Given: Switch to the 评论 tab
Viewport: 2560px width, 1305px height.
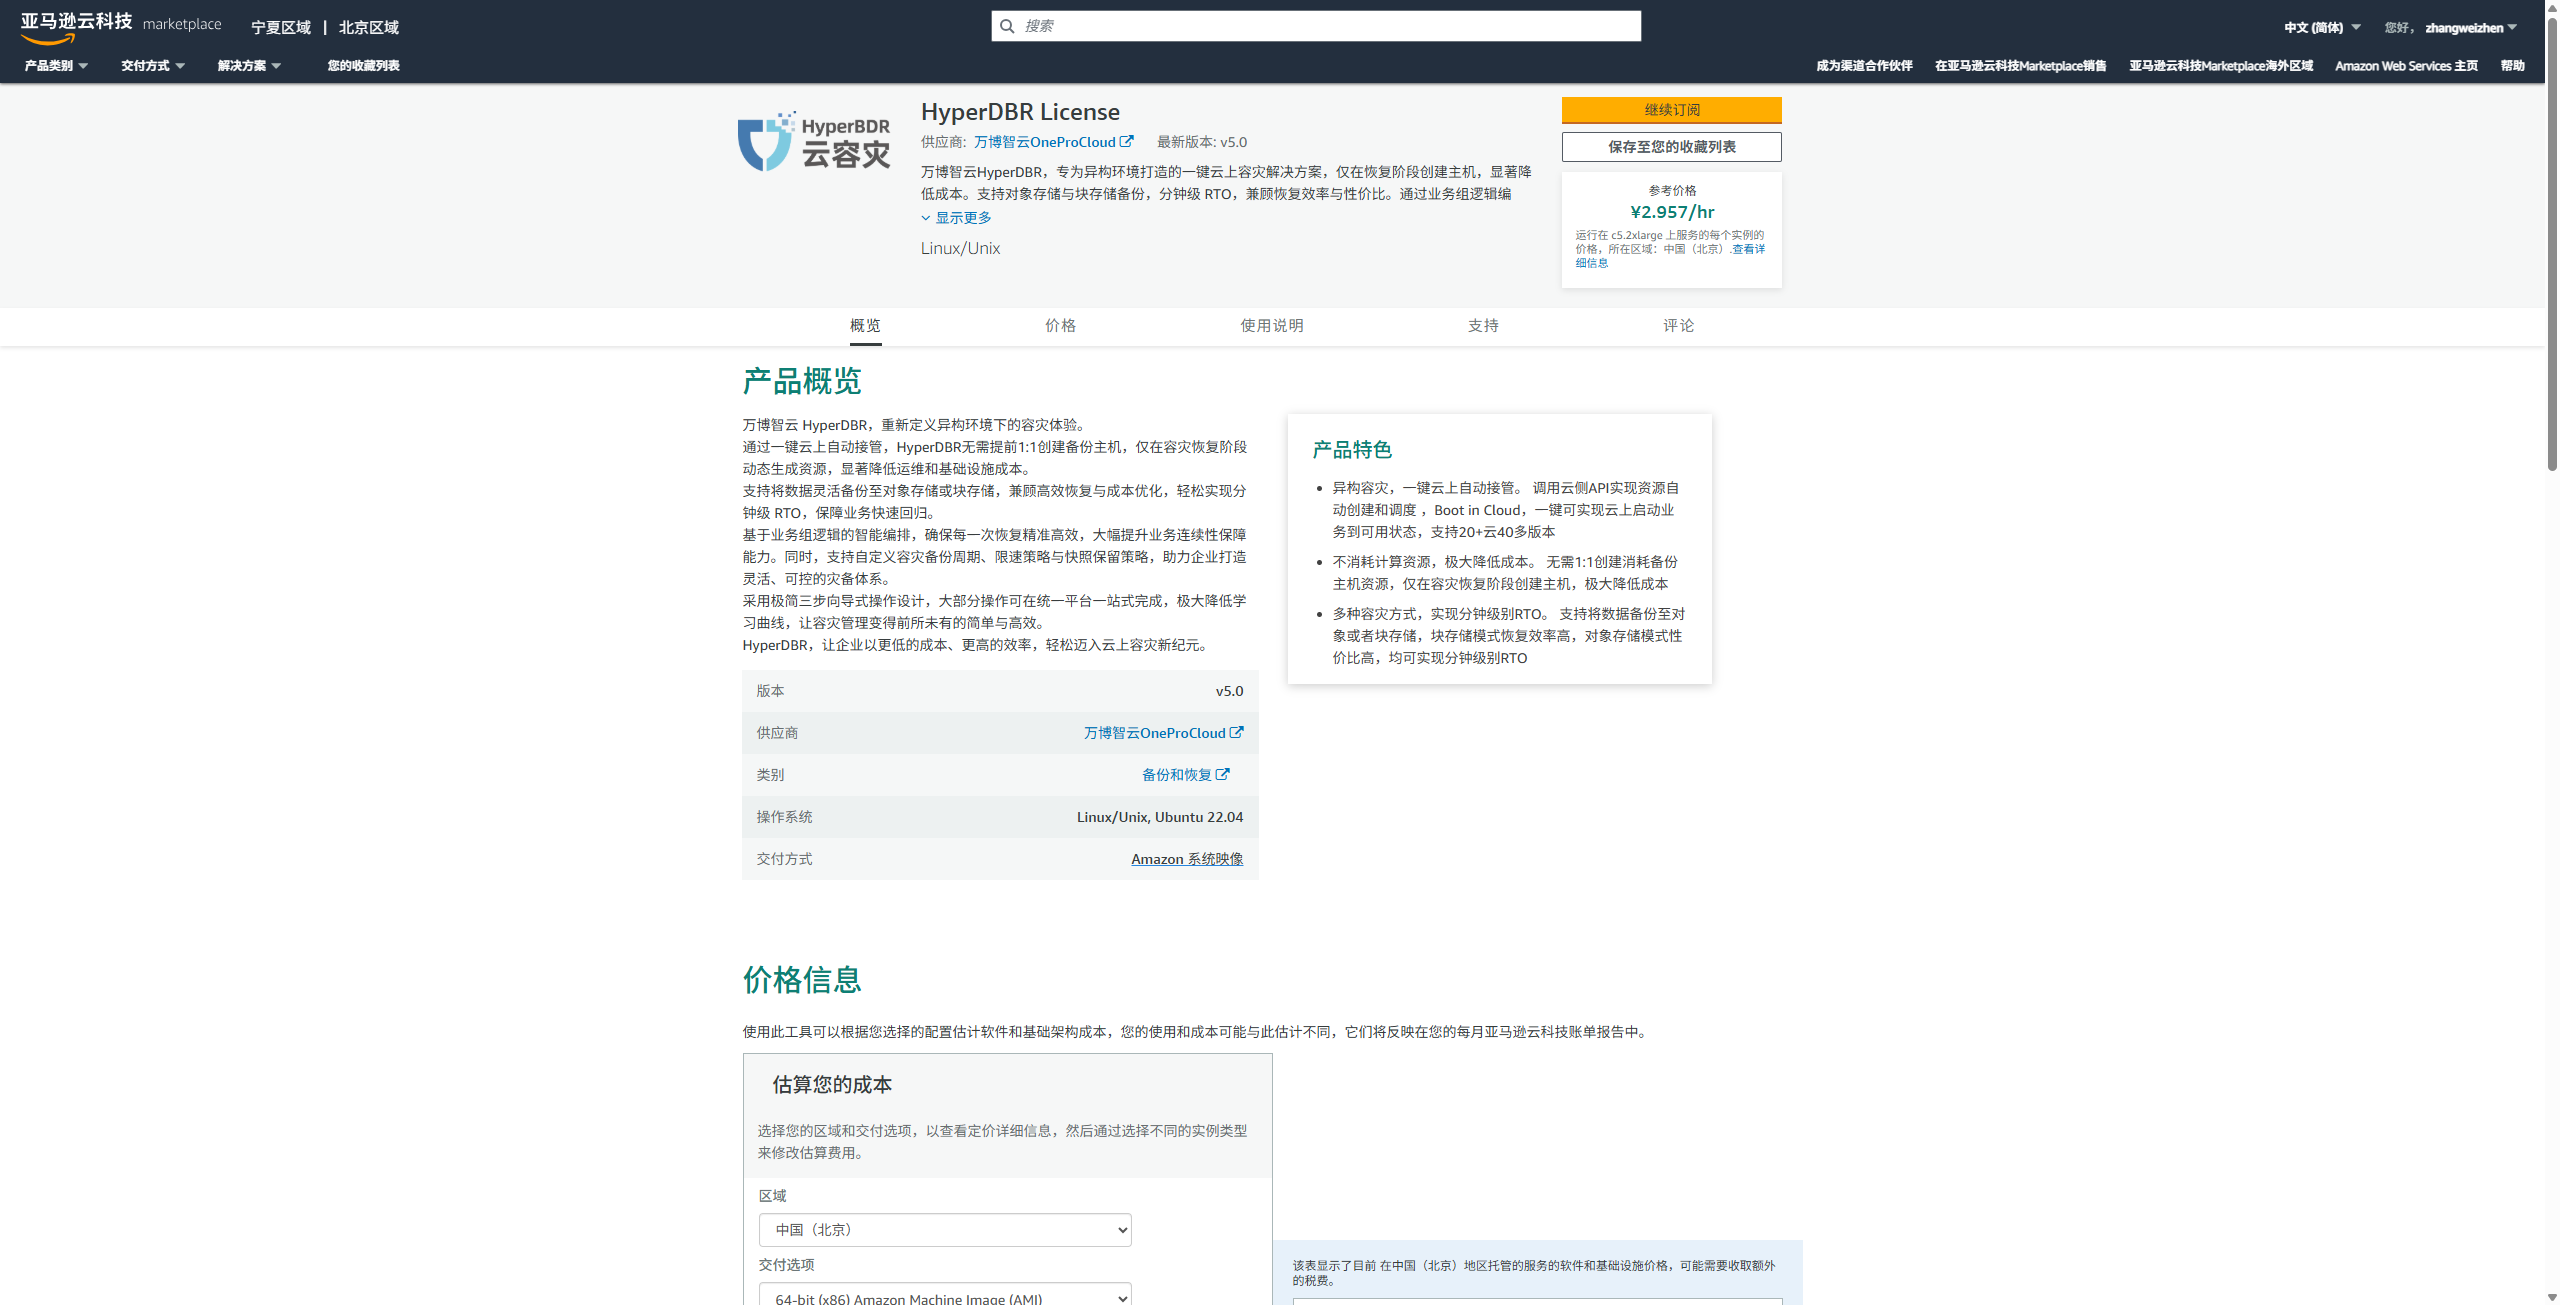Looking at the screenshot, I should 1678,325.
